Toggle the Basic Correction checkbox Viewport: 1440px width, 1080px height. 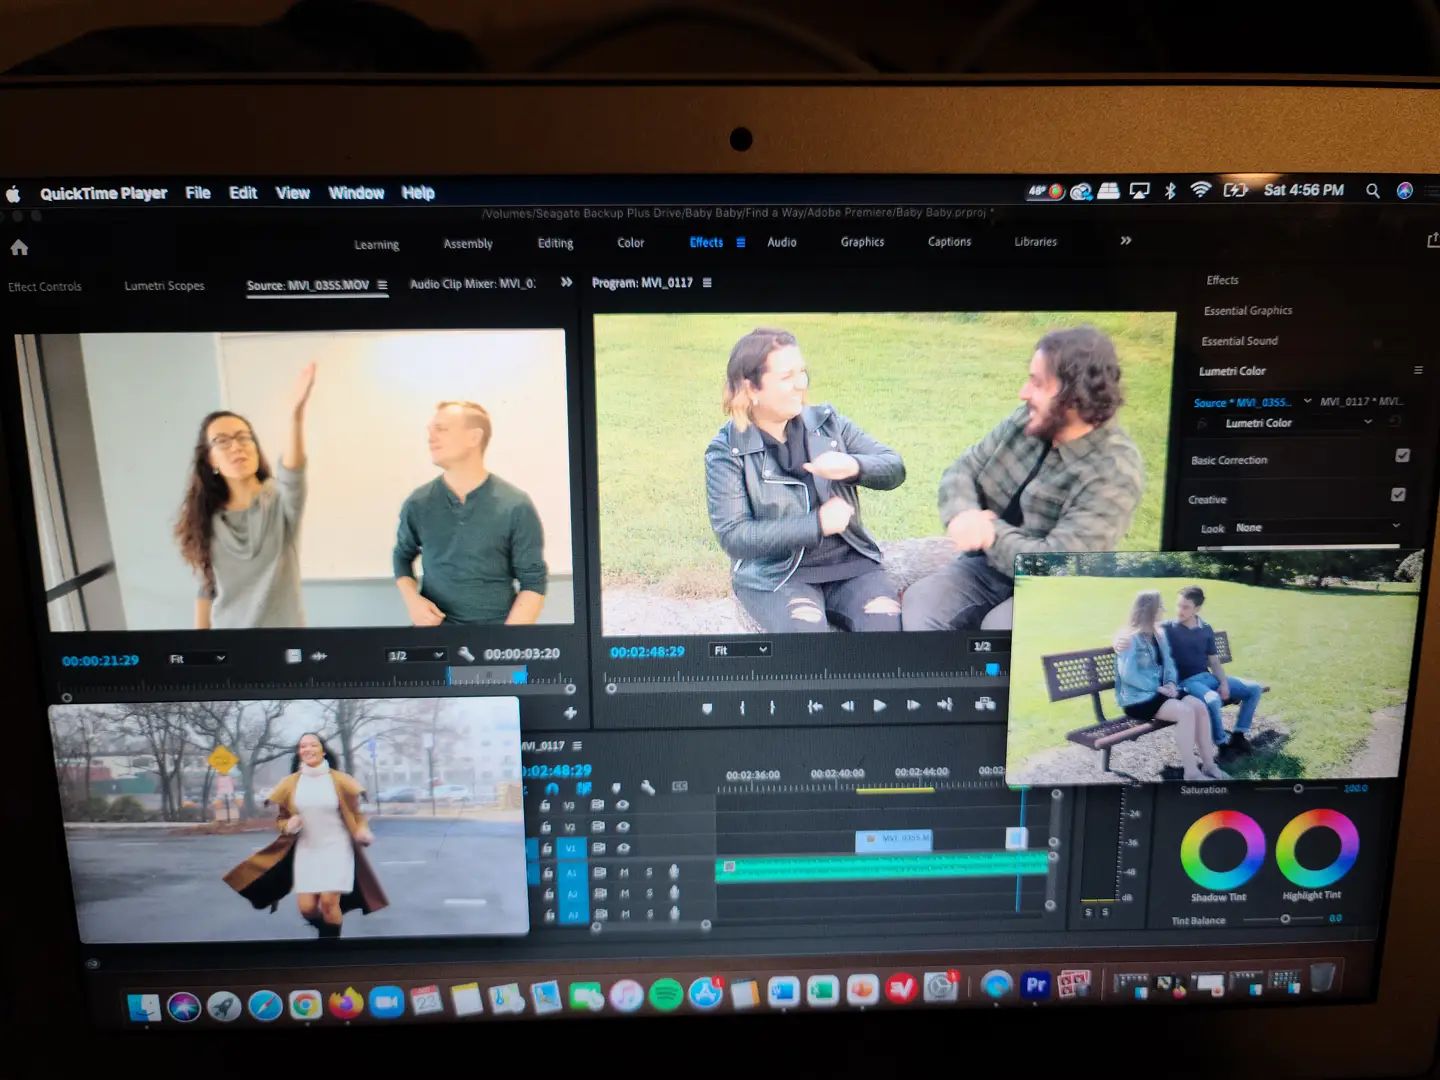(x=1402, y=456)
